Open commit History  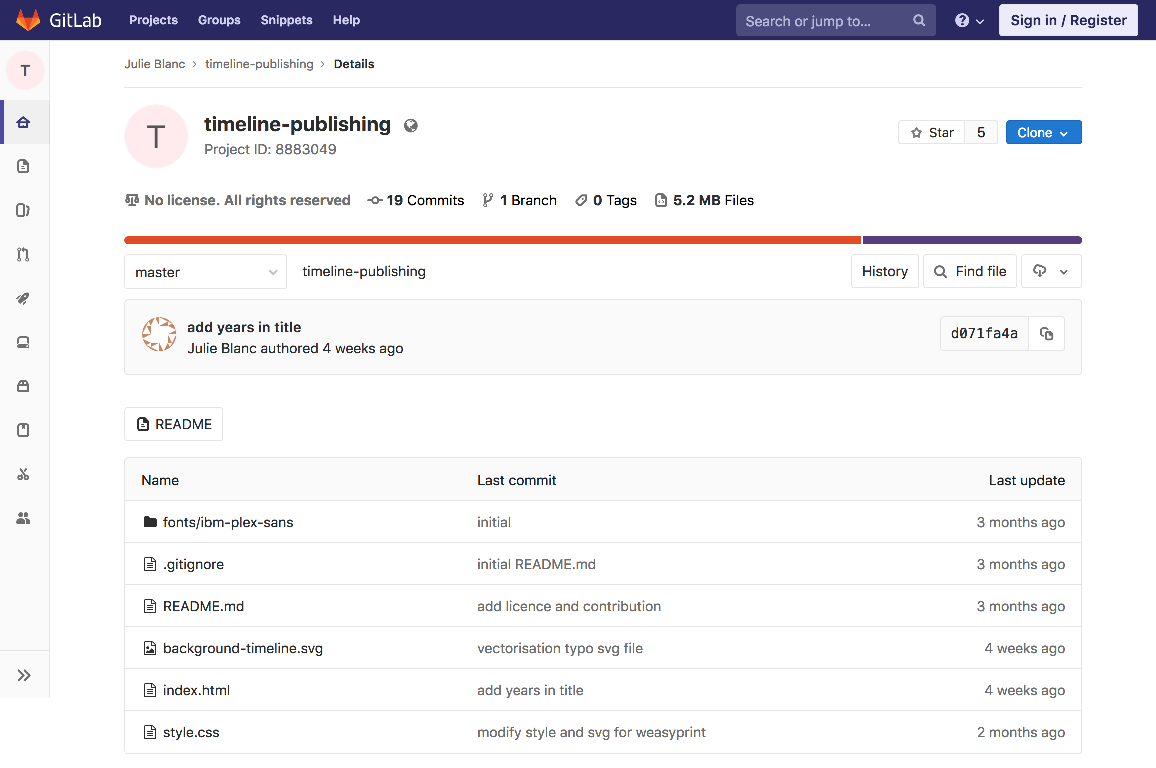(x=885, y=271)
